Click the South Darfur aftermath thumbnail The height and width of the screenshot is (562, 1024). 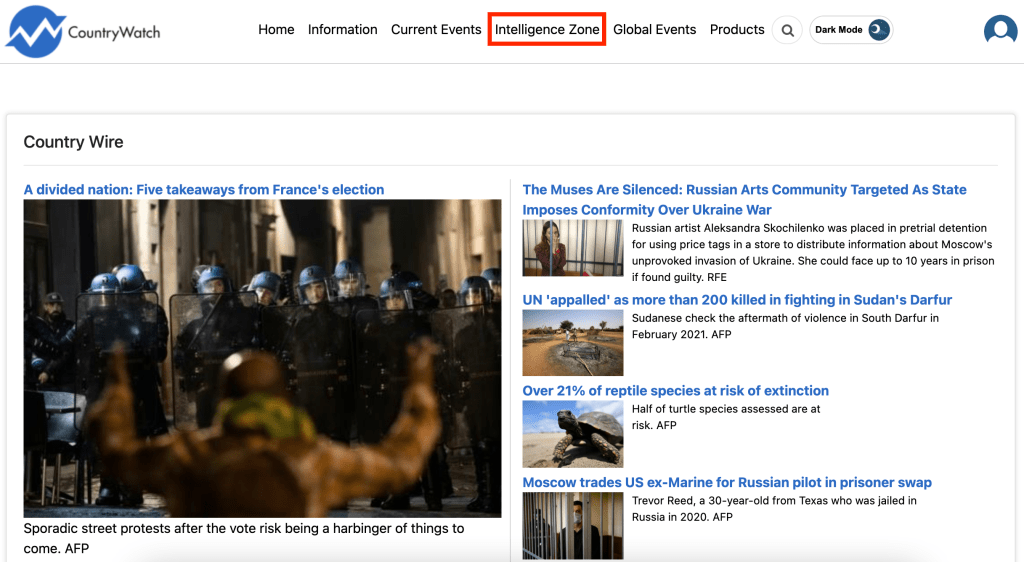point(573,343)
